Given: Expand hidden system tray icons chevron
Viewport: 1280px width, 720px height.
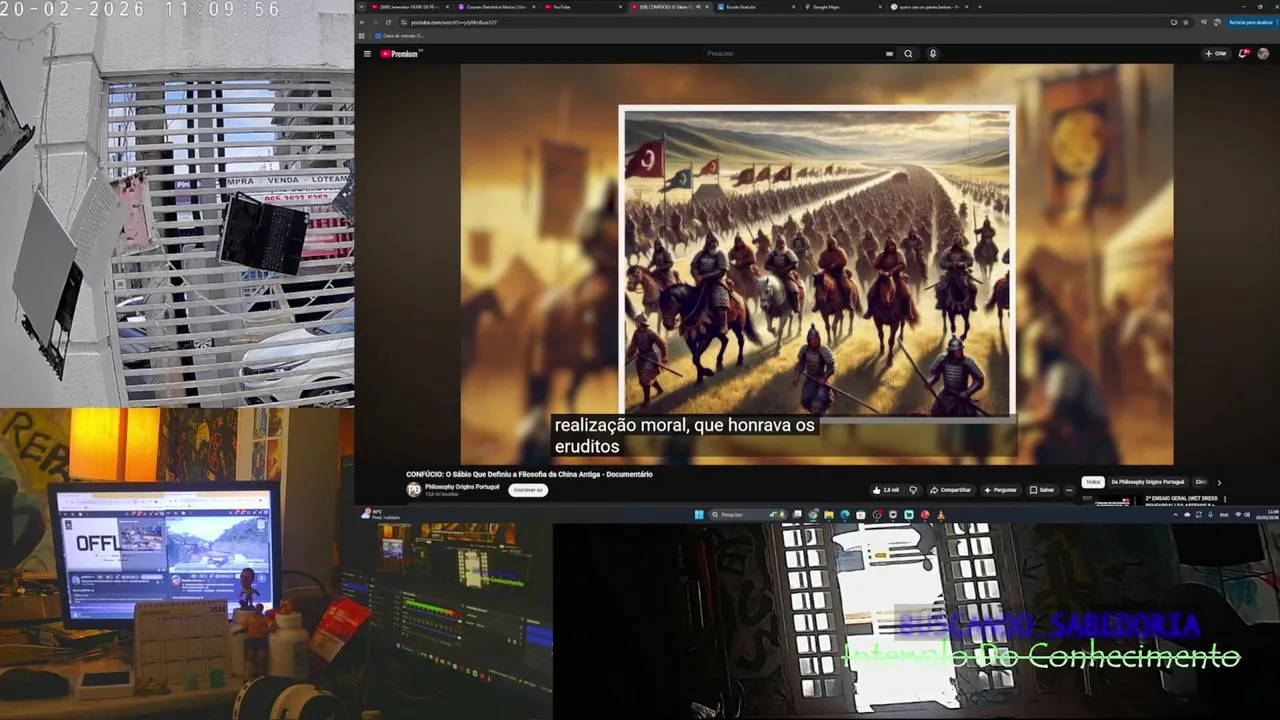Looking at the screenshot, I should (x=1176, y=514).
